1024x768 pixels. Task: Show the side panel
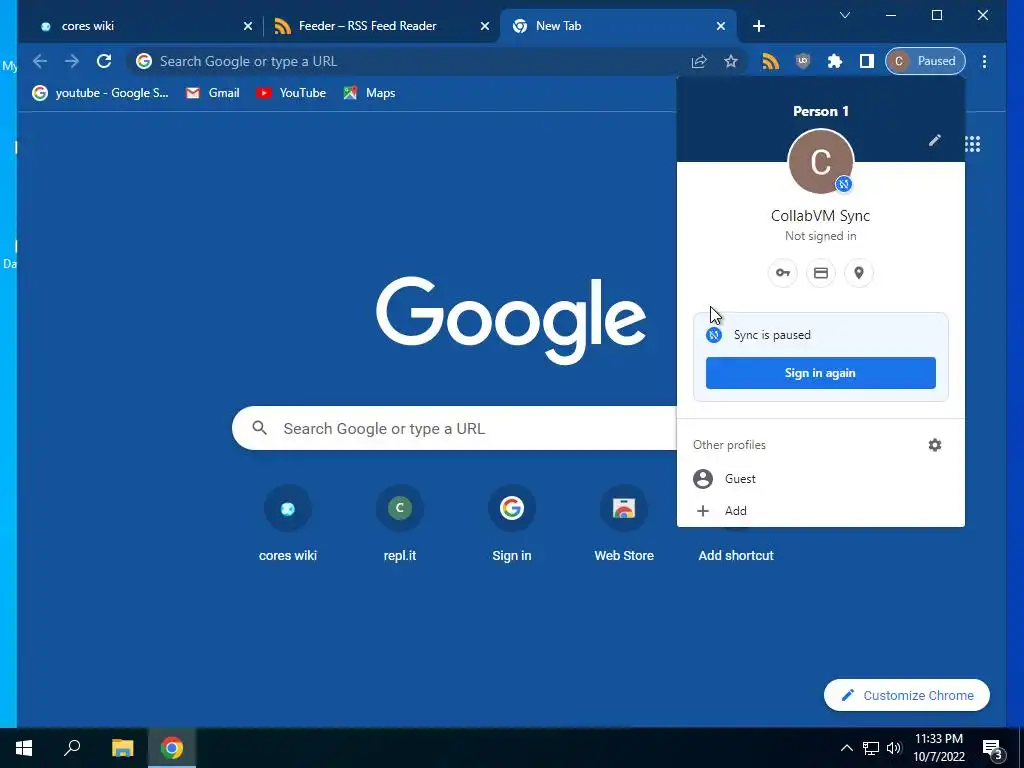tap(867, 61)
